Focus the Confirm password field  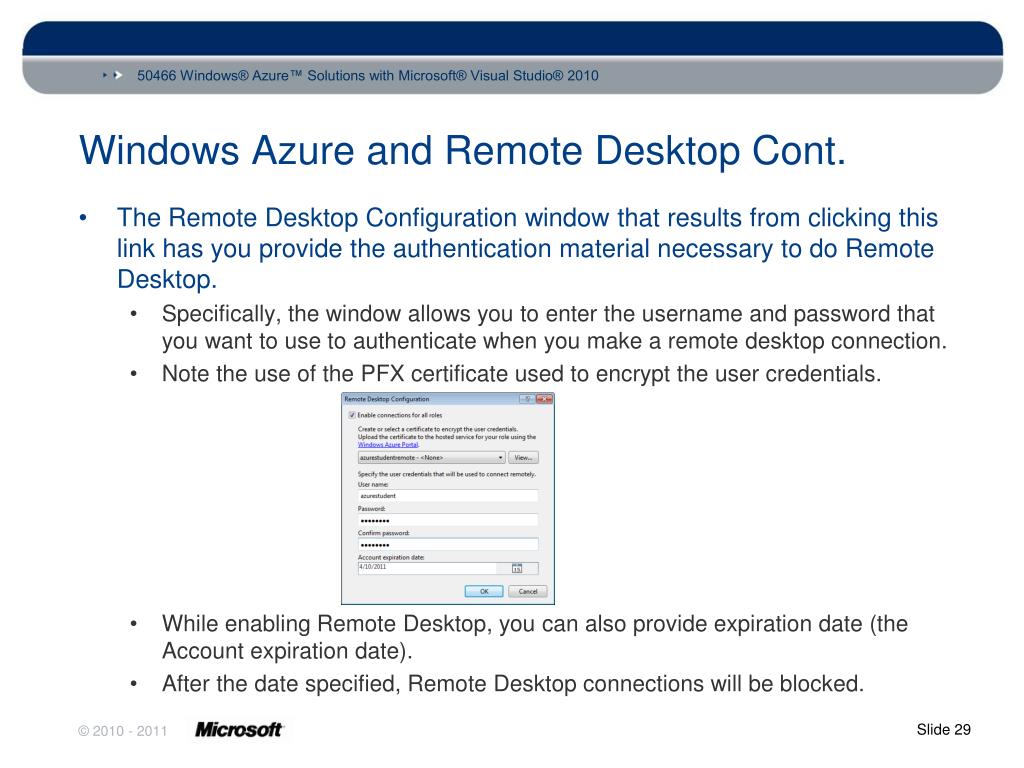coord(447,545)
